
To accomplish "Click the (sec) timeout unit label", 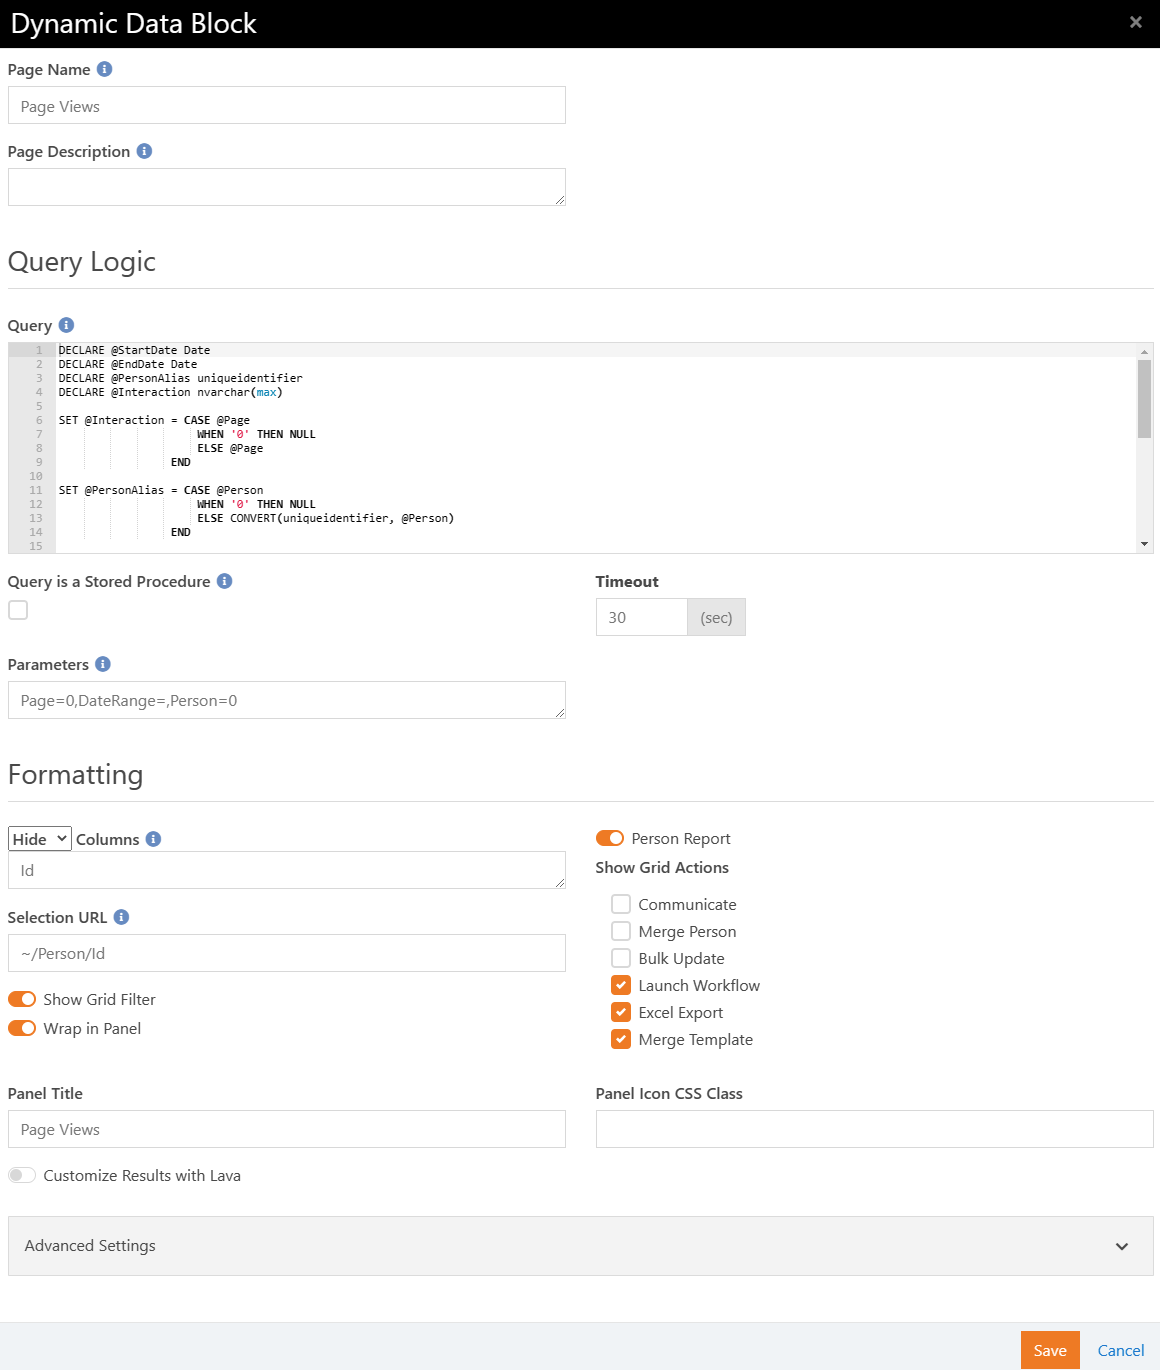I will pyautogui.click(x=716, y=617).
